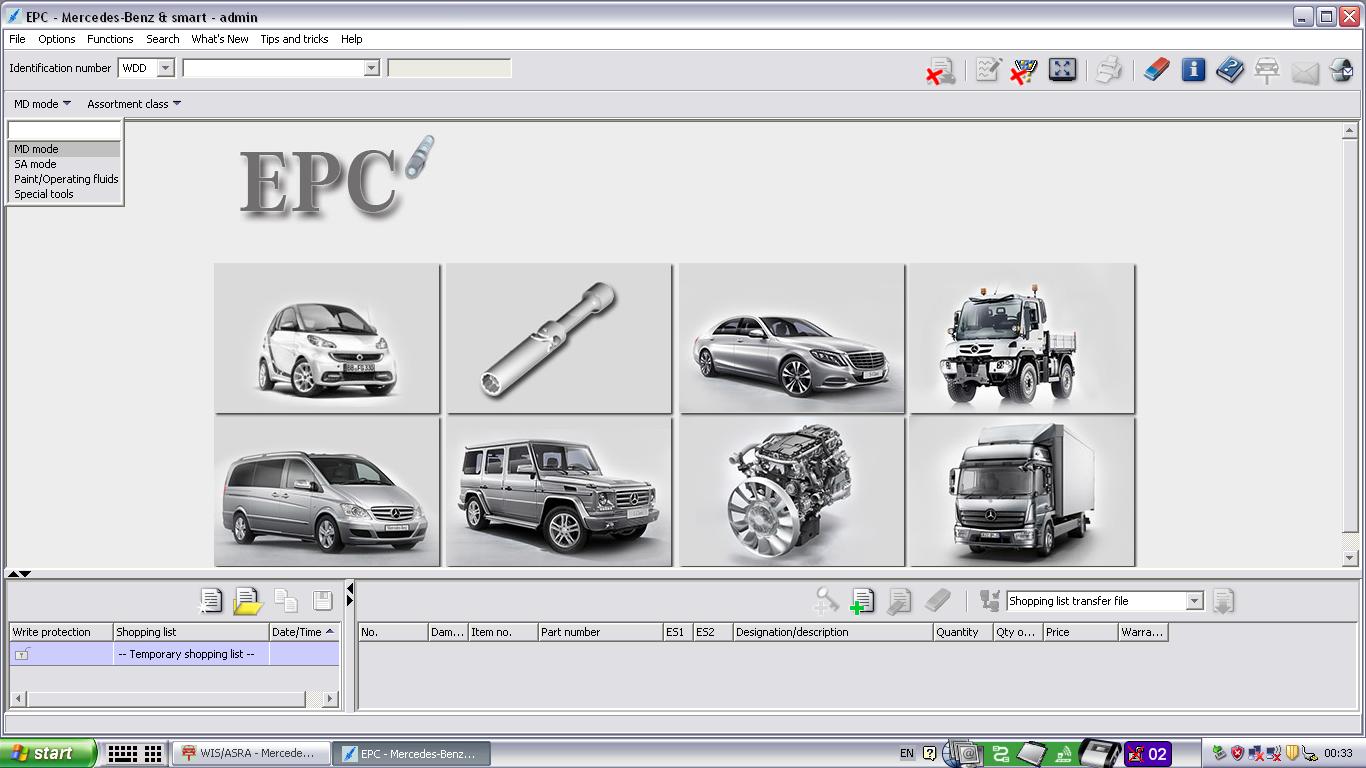Screen dimensions: 1366x768
Task: Click the transfer icon left of transfer file dropdown
Action: (x=989, y=600)
